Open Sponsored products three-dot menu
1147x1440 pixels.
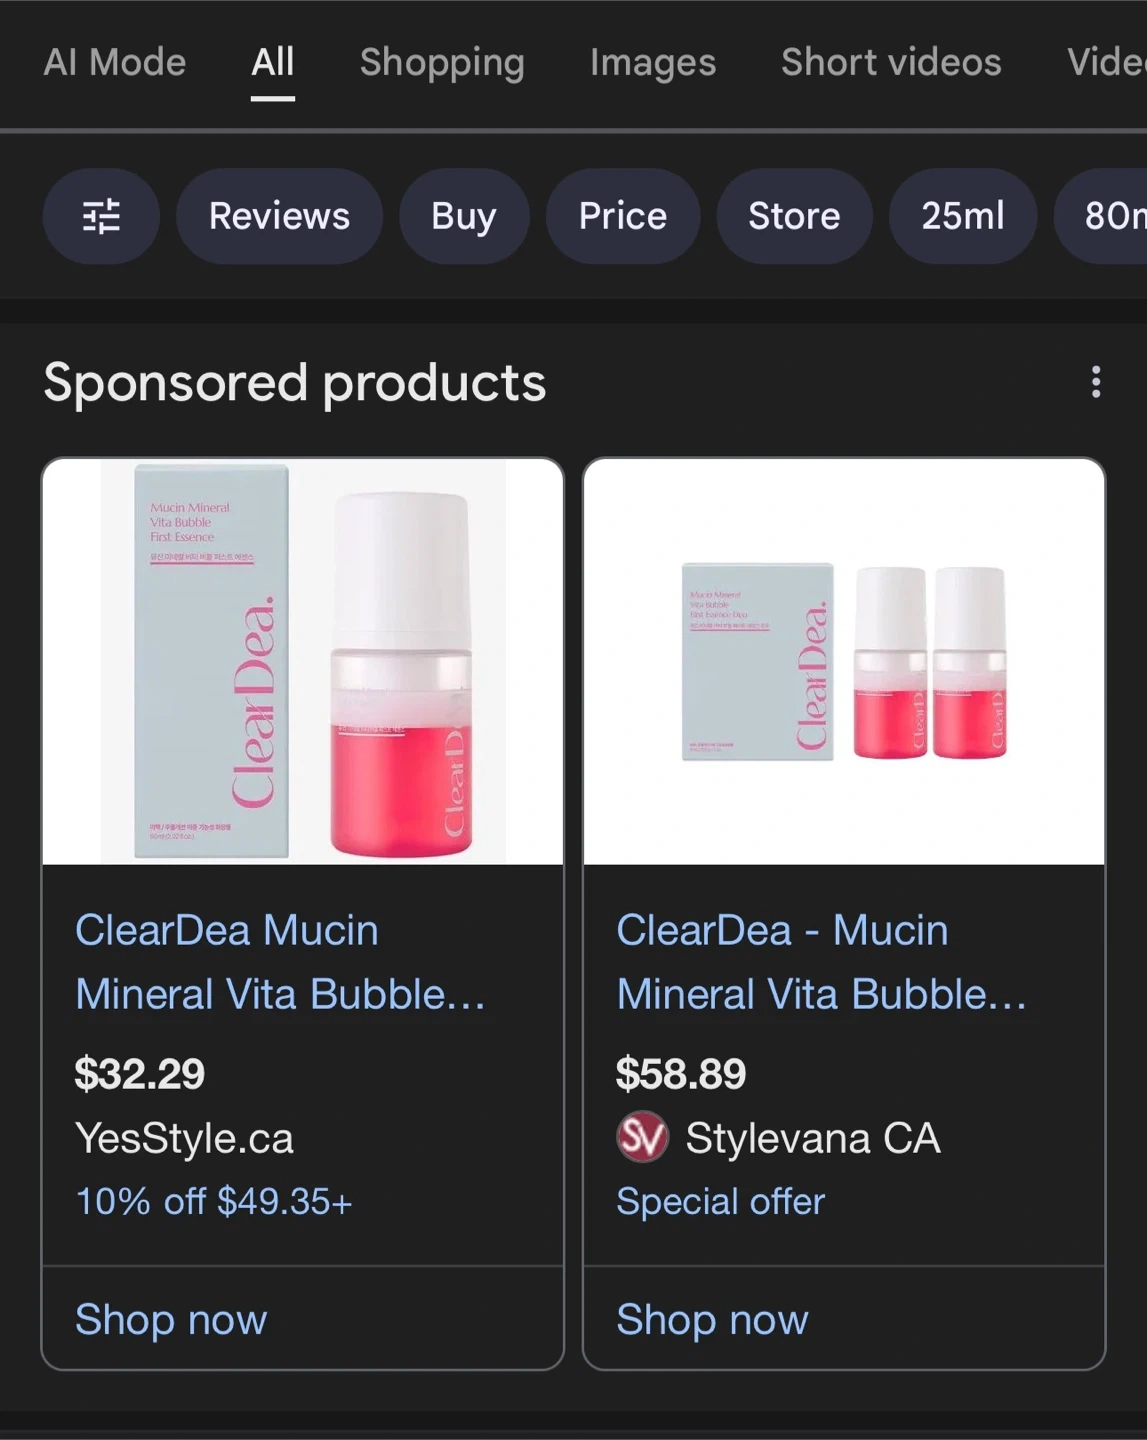[x=1096, y=382]
